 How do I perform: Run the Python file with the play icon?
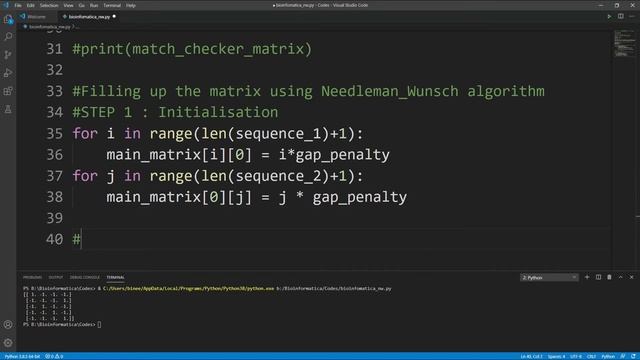609,16
